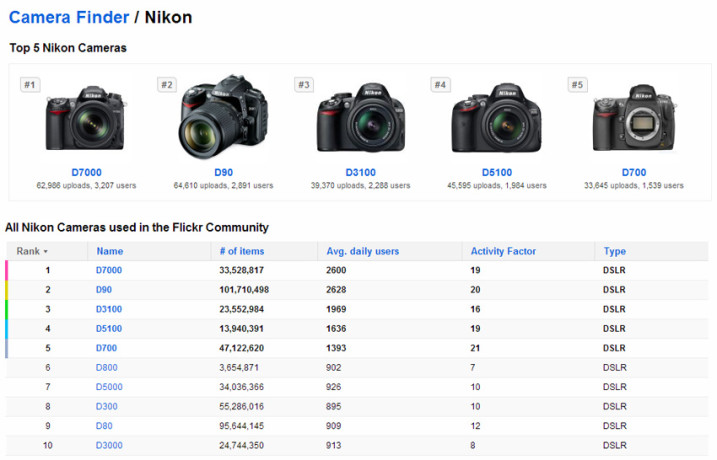This screenshot has width=717, height=460.
Task: Click the #3 rank badge
Action: [x=304, y=85]
